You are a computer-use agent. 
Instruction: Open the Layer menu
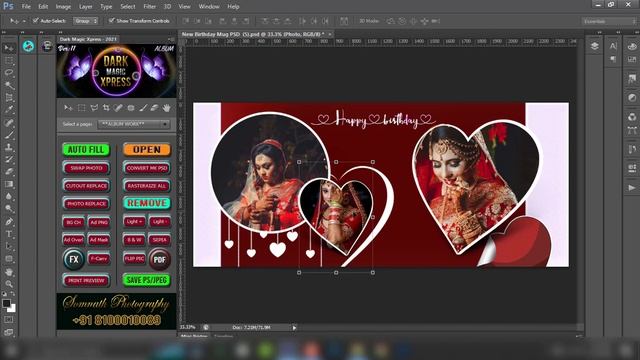(85, 7)
